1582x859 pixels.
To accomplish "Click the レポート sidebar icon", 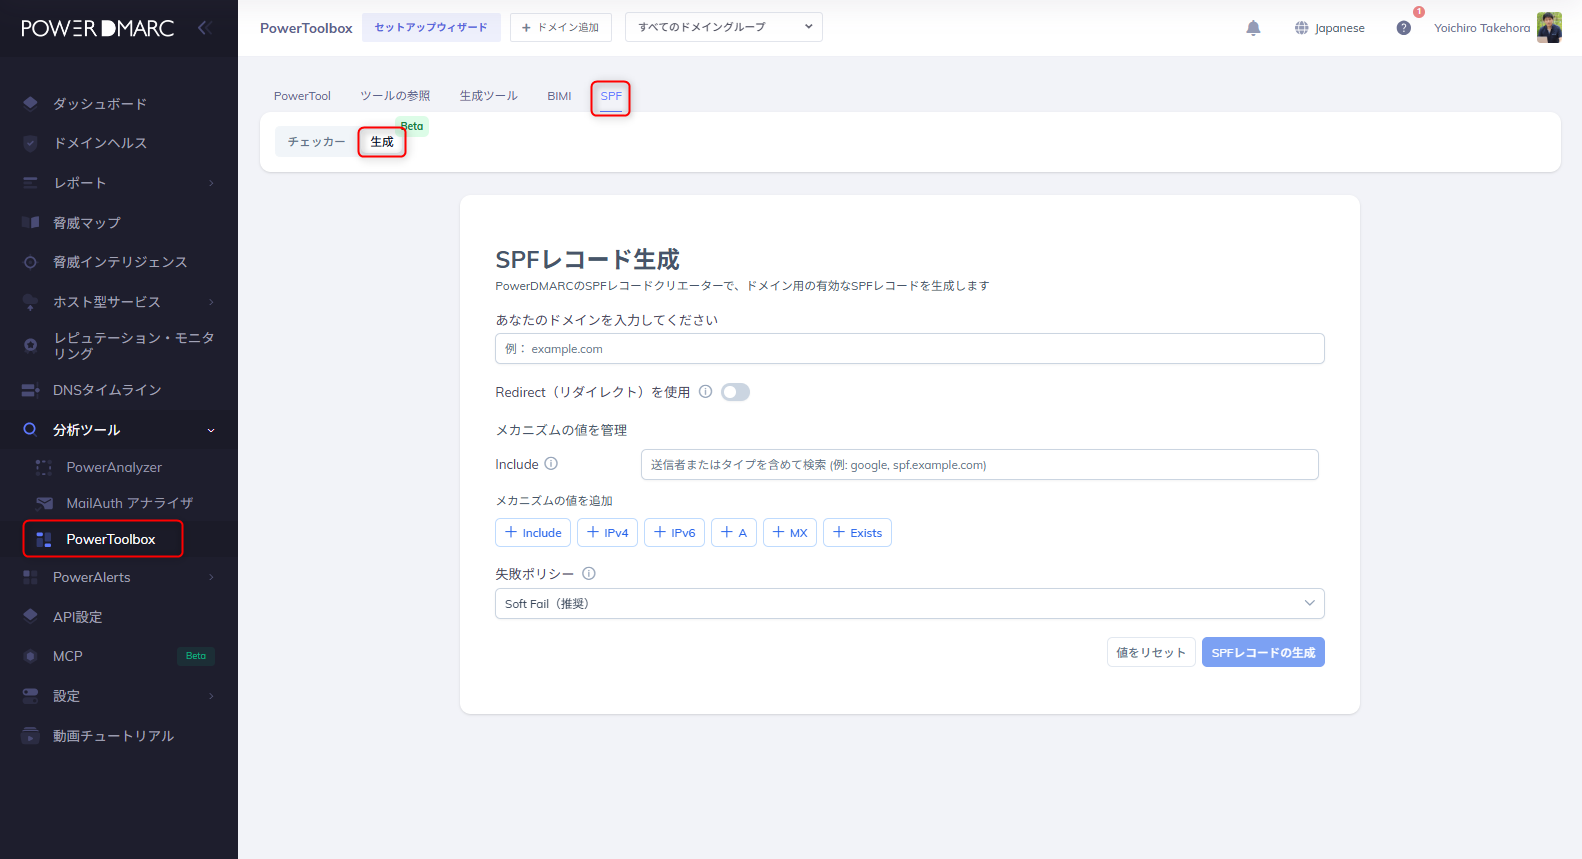I will point(30,183).
